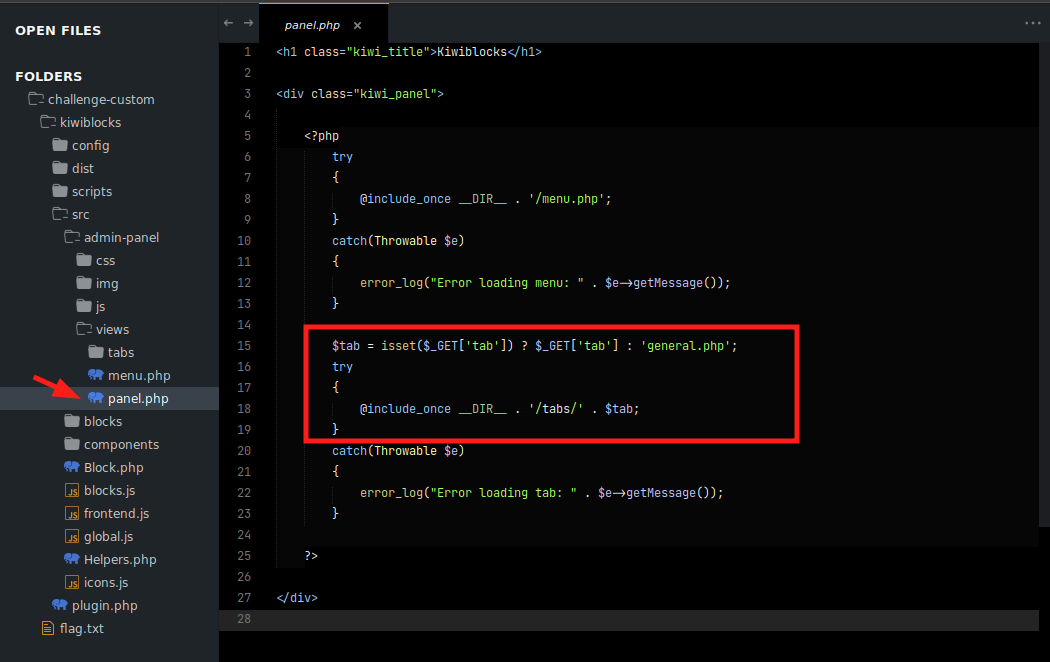Click the vertical scrollbar of the editor

click(x=1045, y=284)
